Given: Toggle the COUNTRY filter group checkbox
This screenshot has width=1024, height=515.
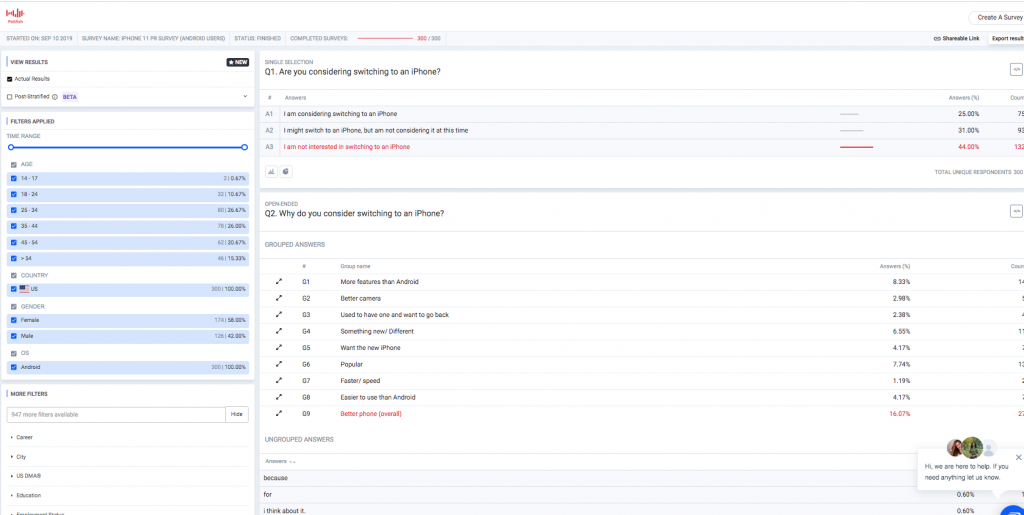Looking at the screenshot, I should (x=14, y=275).
